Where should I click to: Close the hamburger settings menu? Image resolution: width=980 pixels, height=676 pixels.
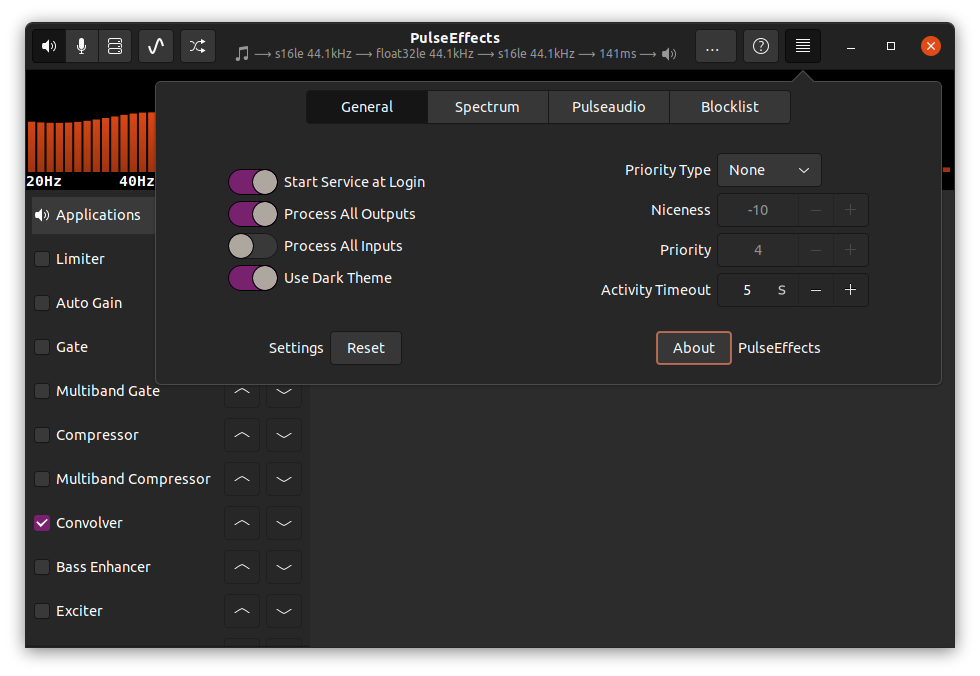802,46
